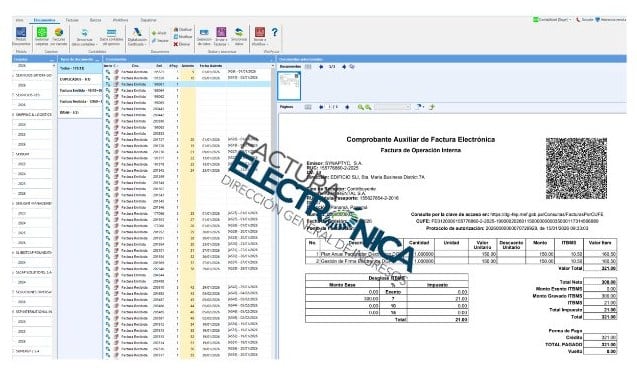The height and width of the screenshot is (371, 637).
Task: Click the highlighted Factura Emitida row
Action: coord(187,84)
